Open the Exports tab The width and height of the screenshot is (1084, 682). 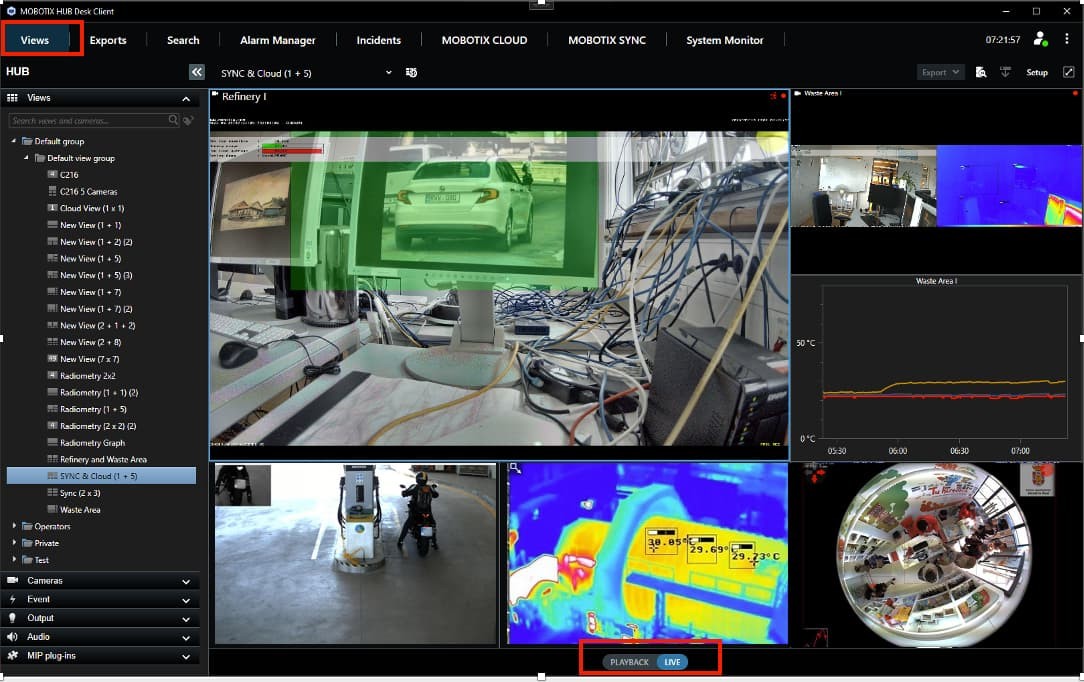coord(108,40)
